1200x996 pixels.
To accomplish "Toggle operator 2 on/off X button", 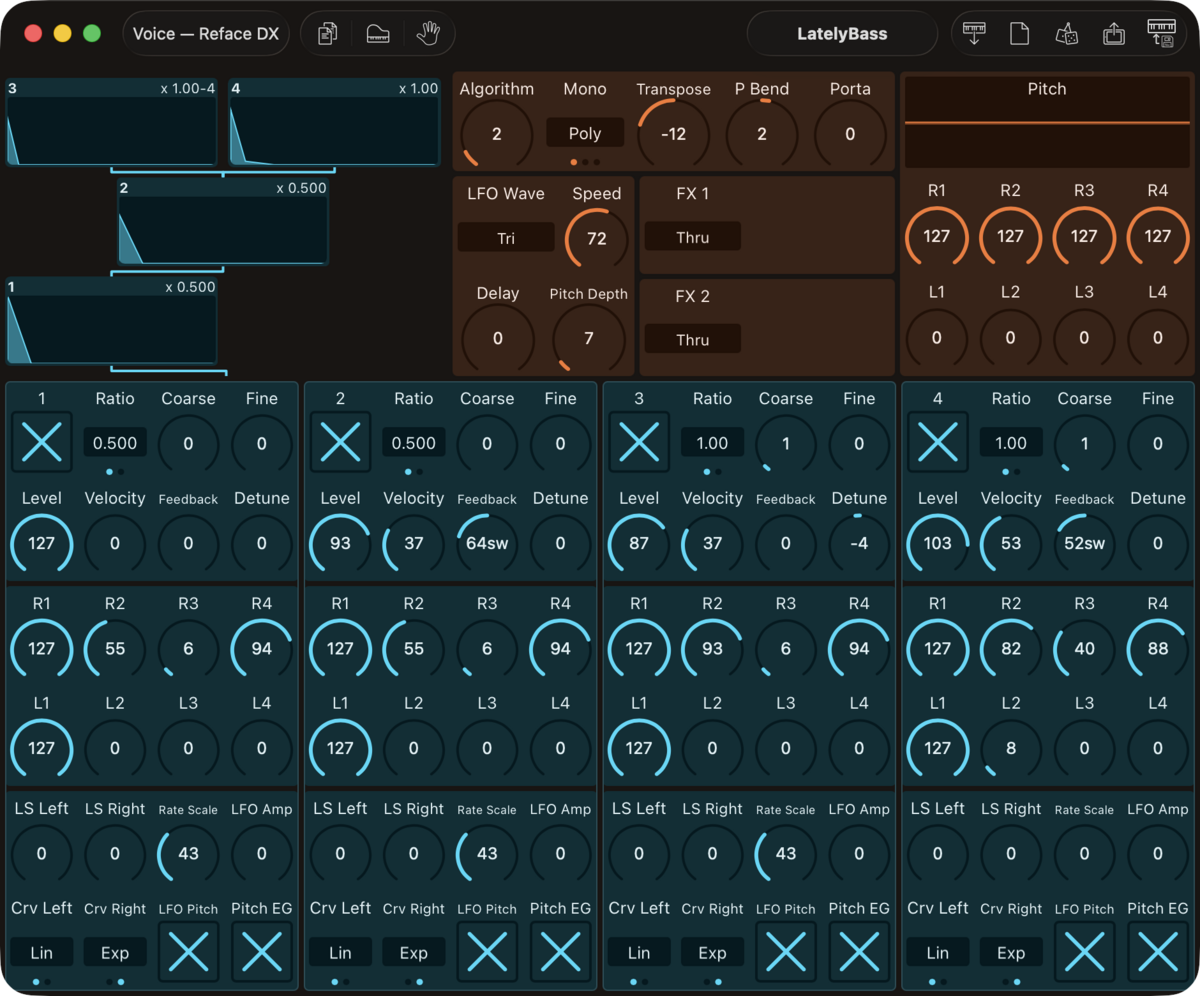I will (340, 442).
